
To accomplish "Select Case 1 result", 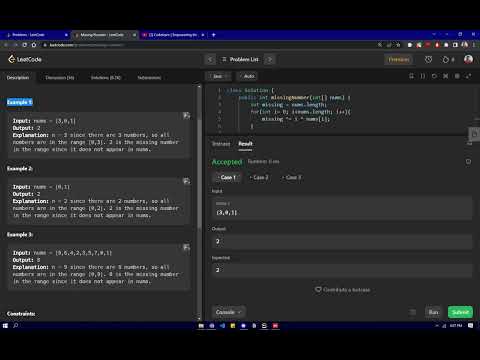I will [227, 178].
